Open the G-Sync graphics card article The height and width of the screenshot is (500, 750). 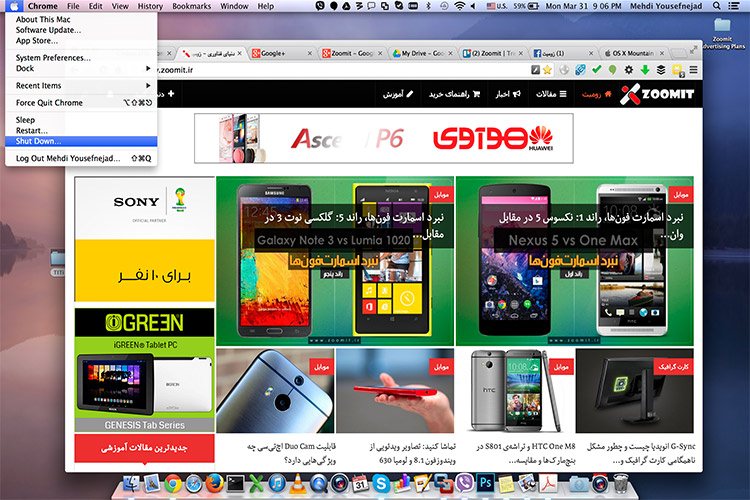pos(635,390)
